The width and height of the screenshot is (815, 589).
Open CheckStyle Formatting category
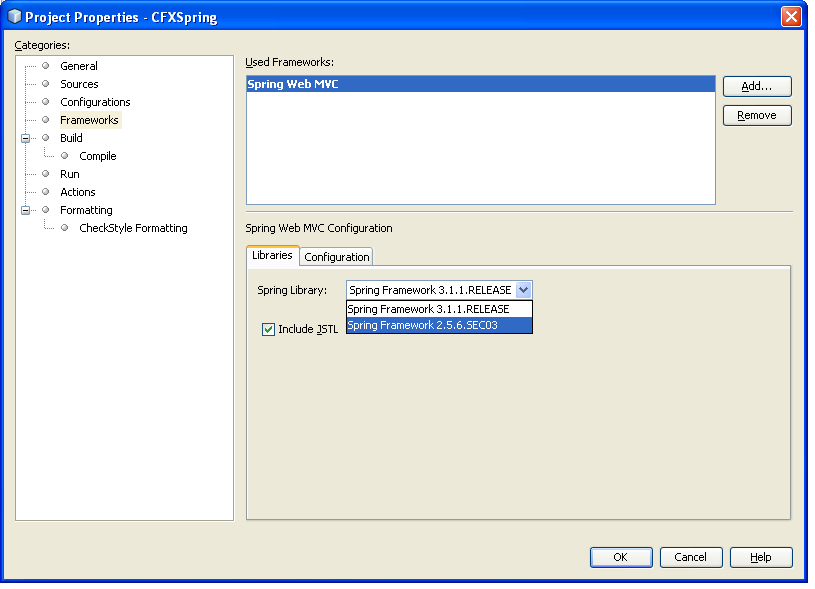133,228
